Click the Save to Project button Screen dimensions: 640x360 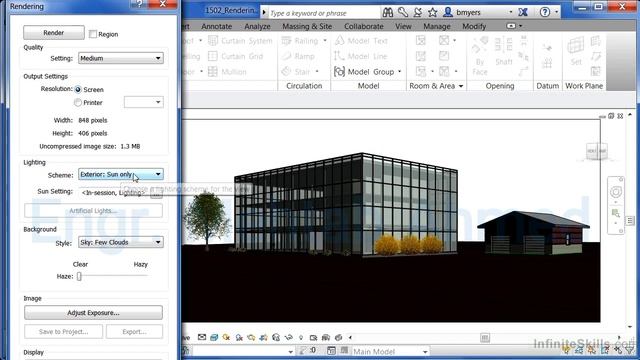point(63,332)
